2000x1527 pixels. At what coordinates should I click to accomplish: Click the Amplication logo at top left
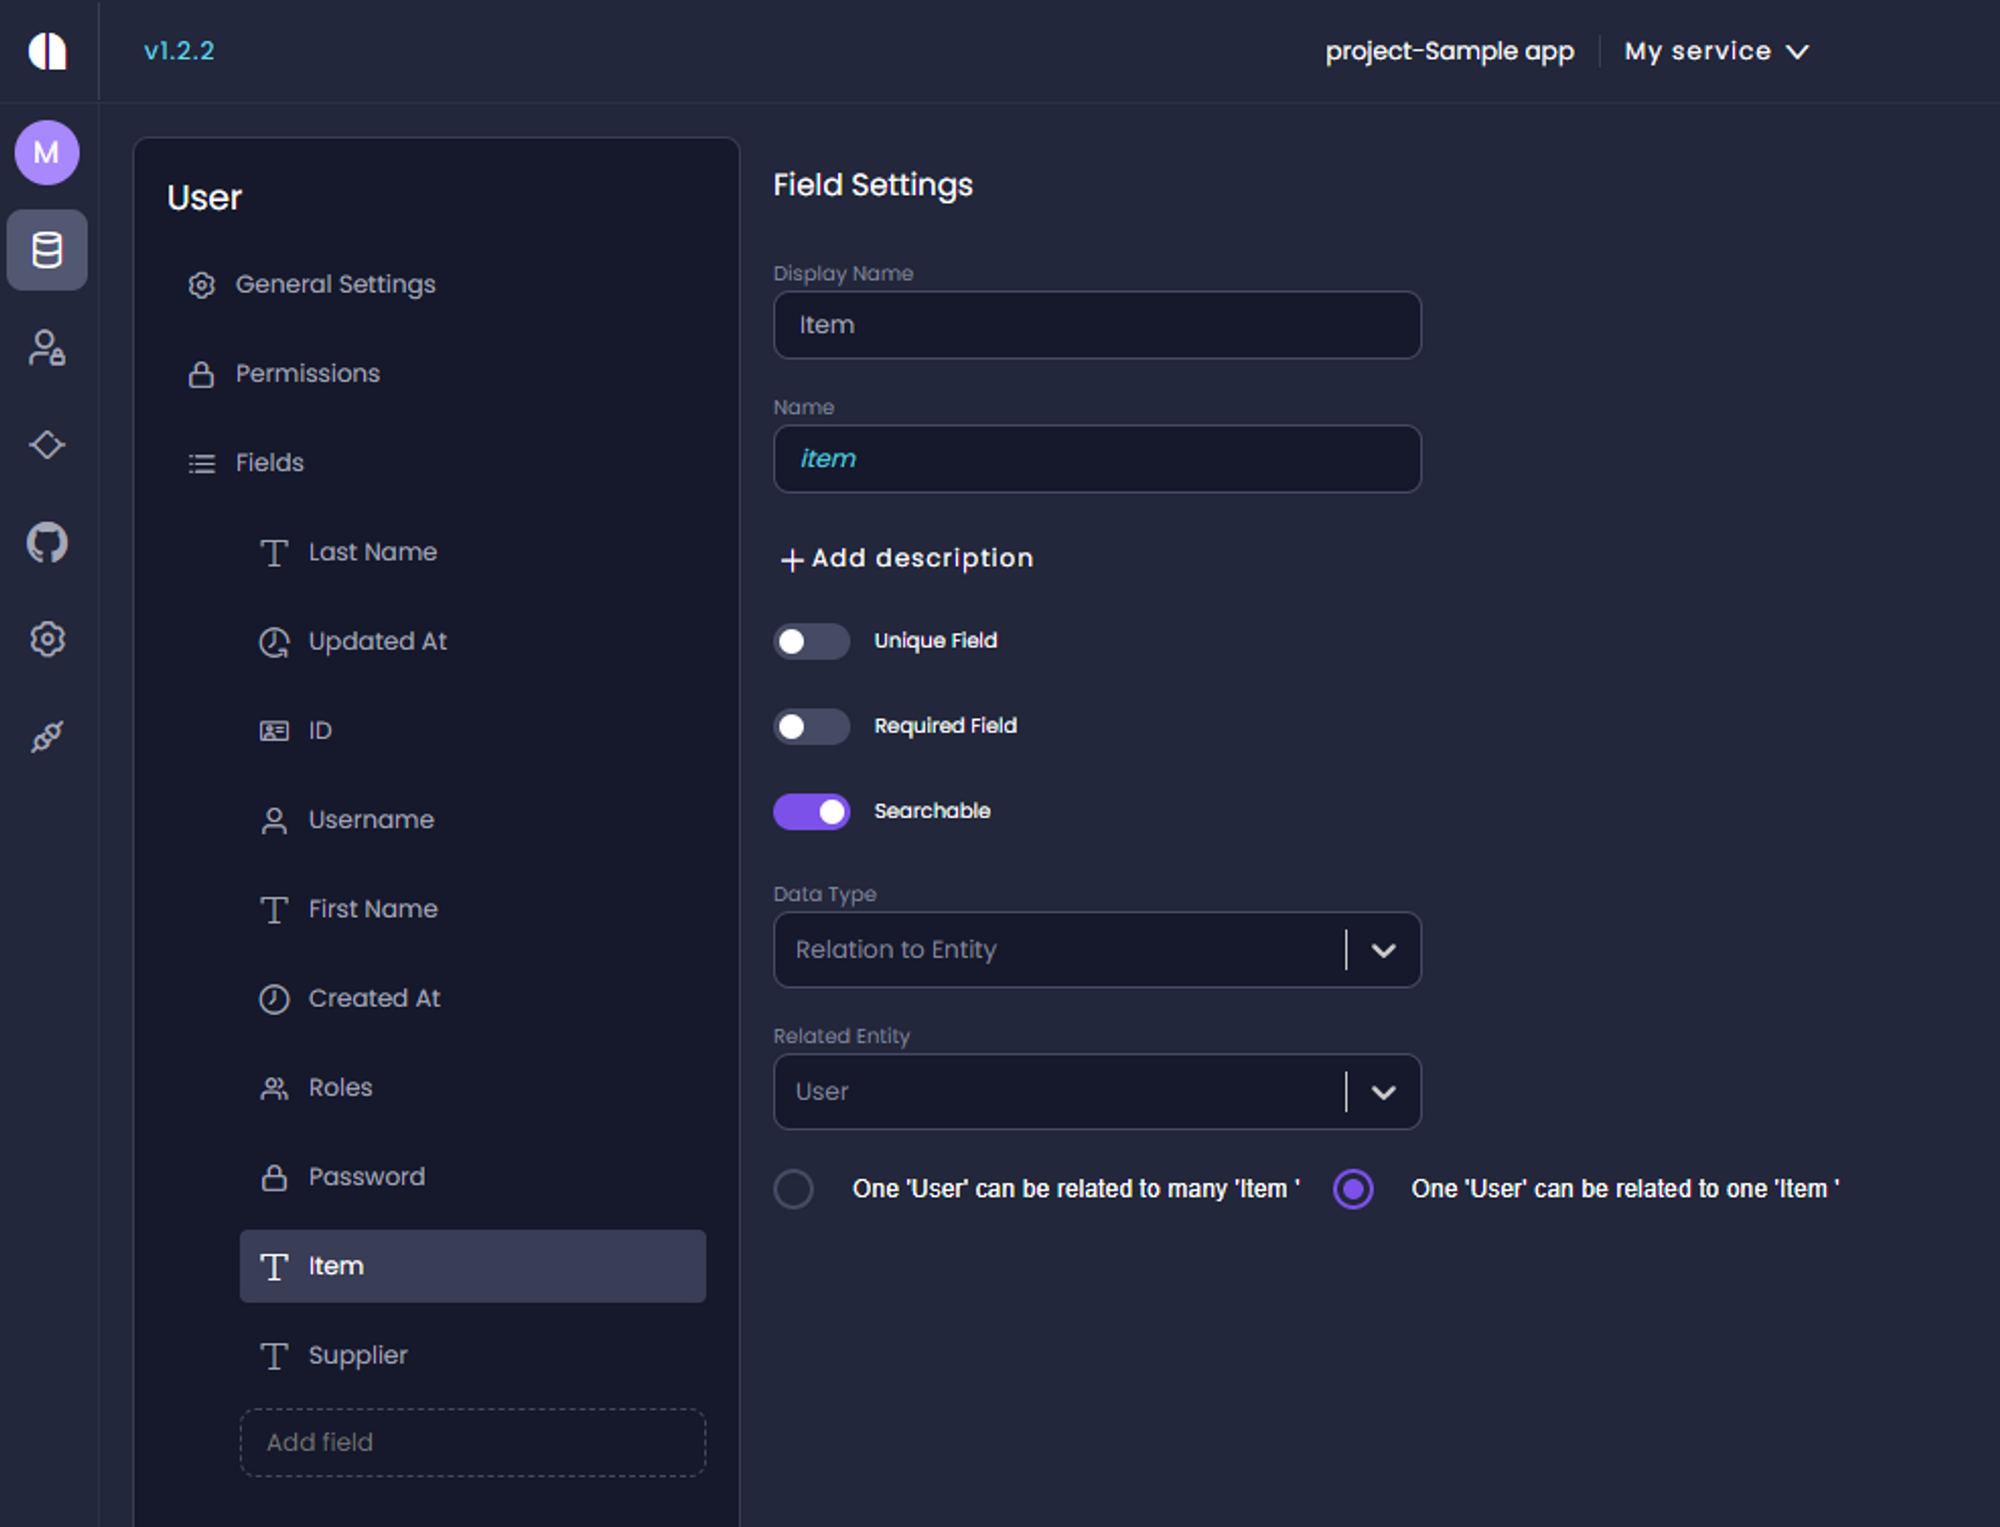[47, 51]
